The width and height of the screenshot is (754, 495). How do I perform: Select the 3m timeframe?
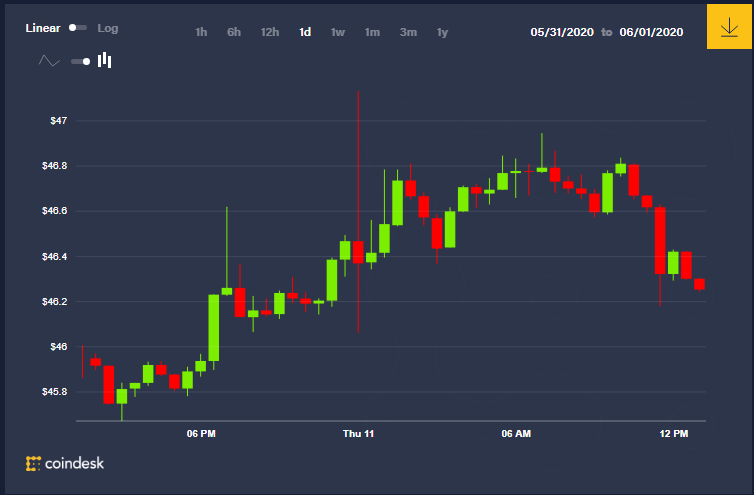click(x=408, y=32)
